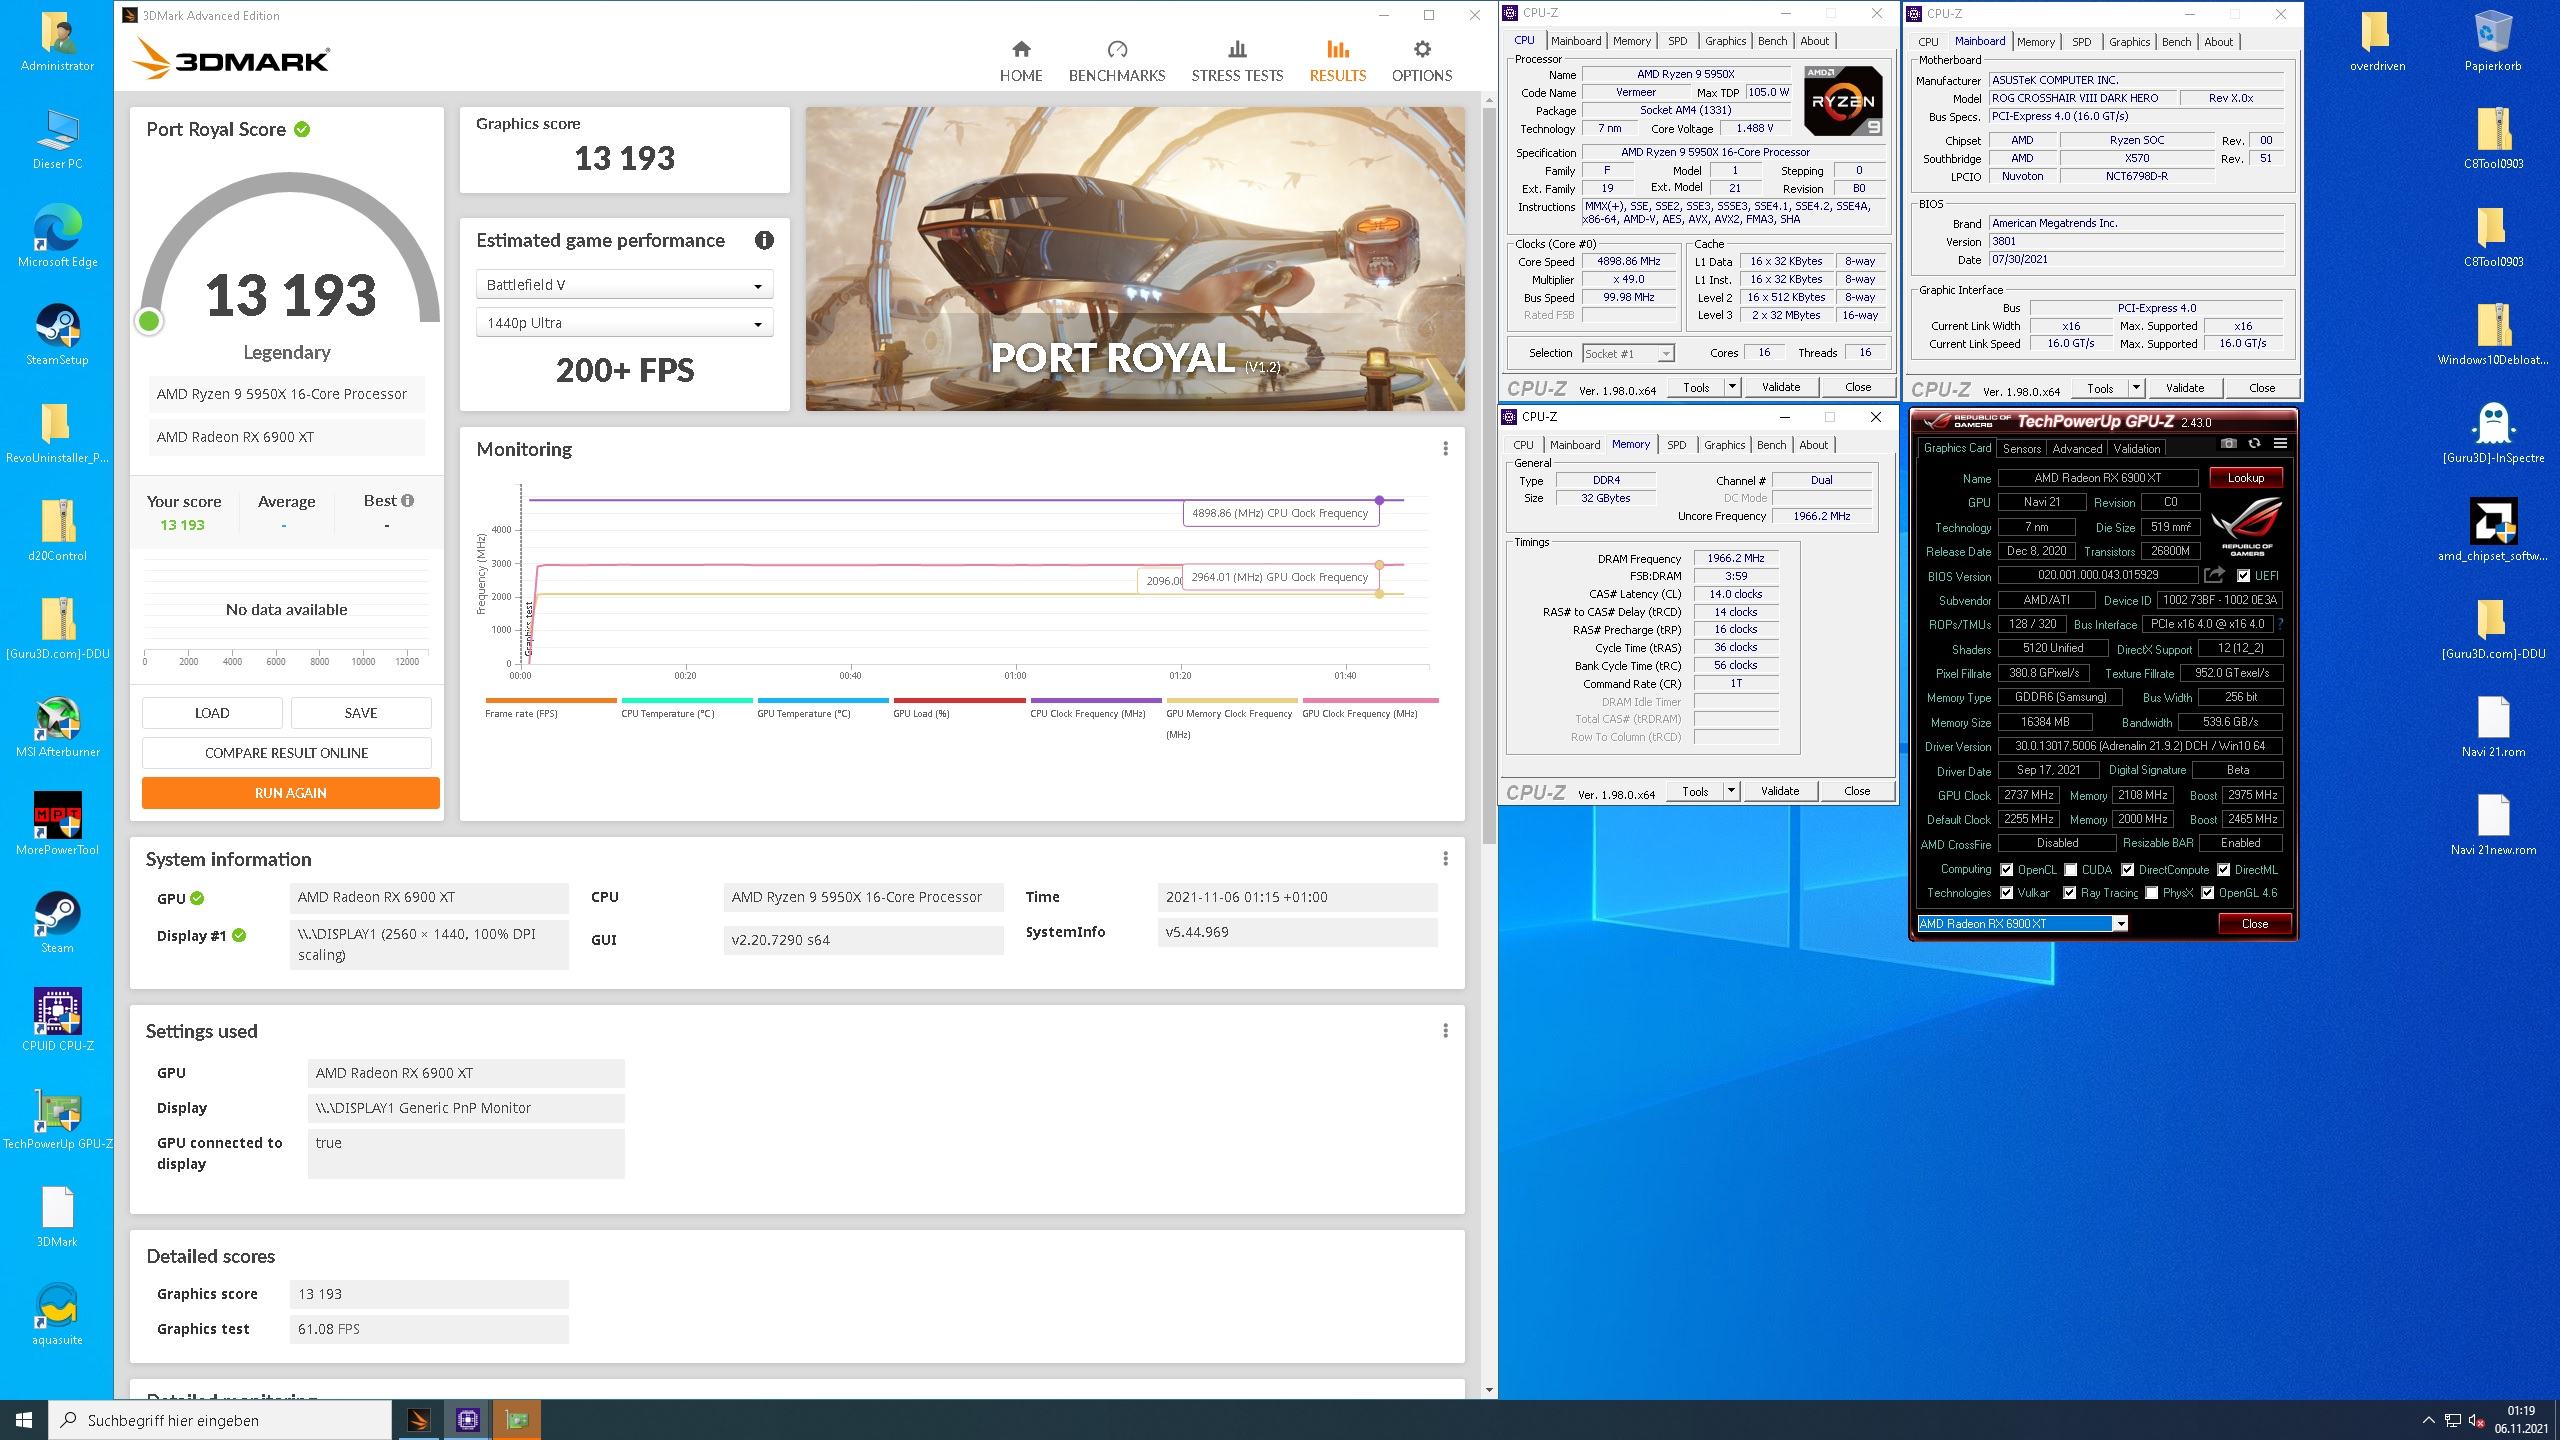The image size is (2560, 1440).
Task: Expand hidden system tray icons chevron
Action: [x=2428, y=1420]
